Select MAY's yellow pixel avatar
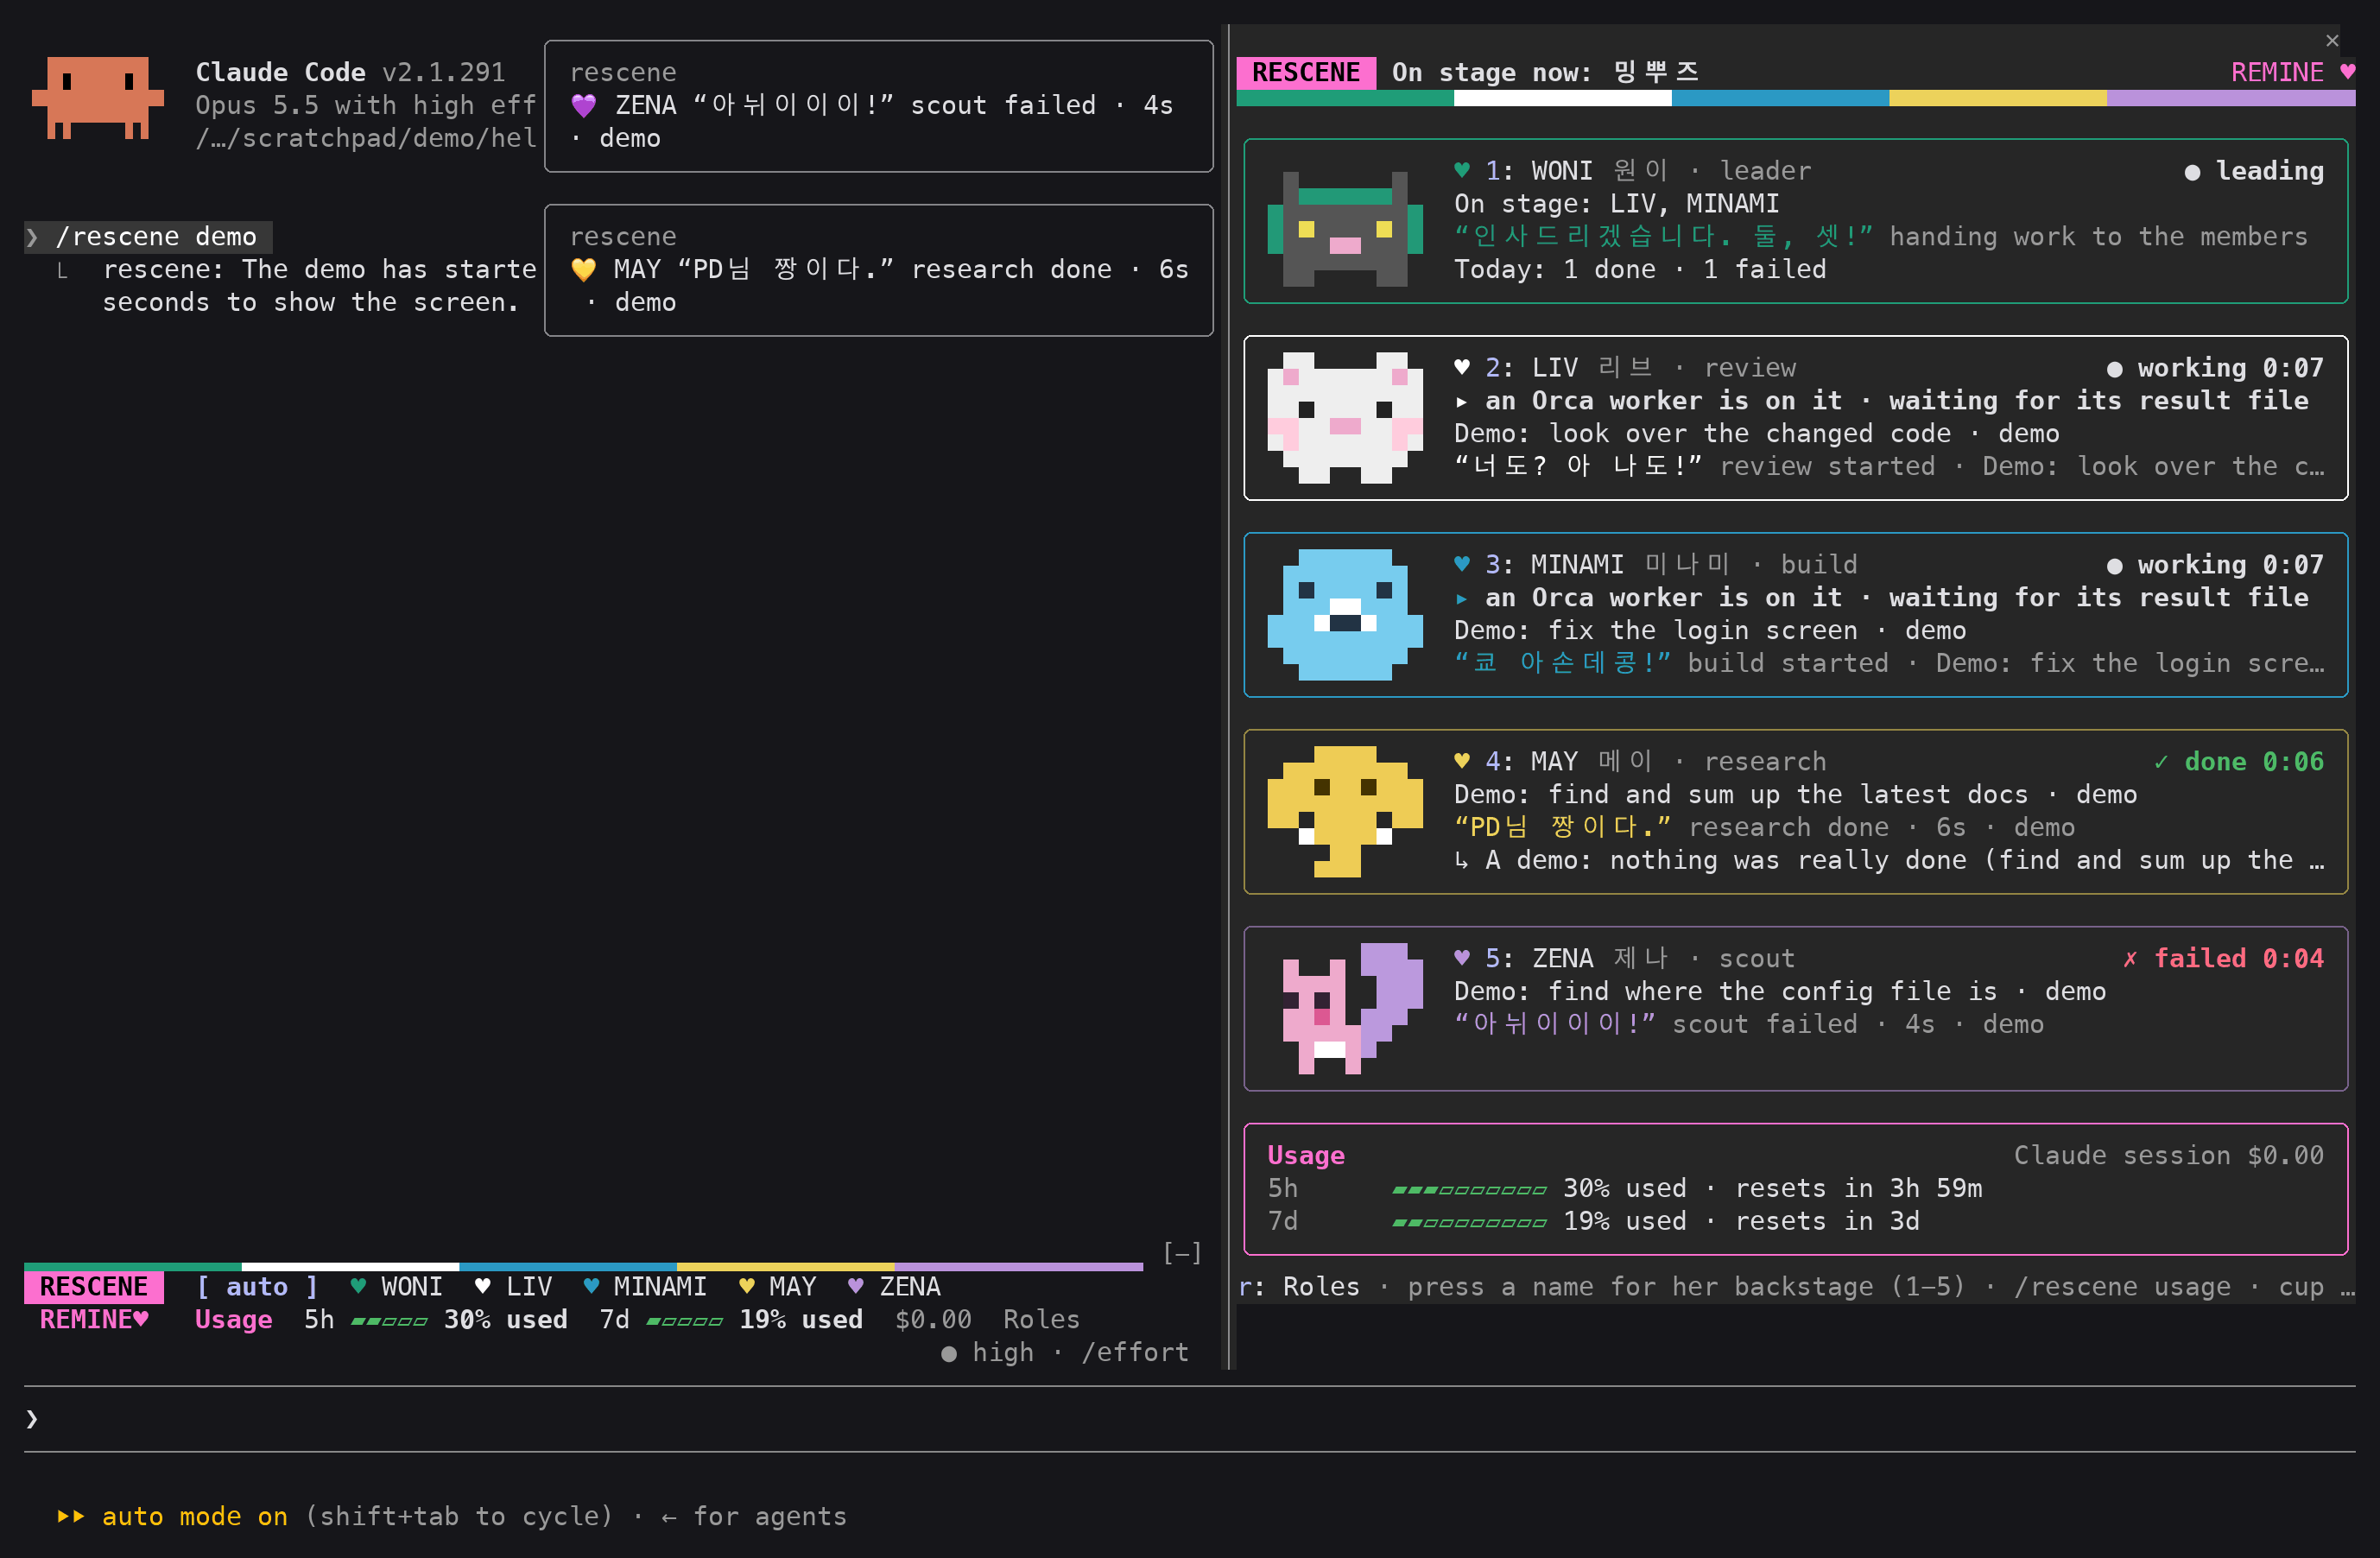Image resolution: width=2380 pixels, height=1558 pixels. click(x=1345, y=811)
